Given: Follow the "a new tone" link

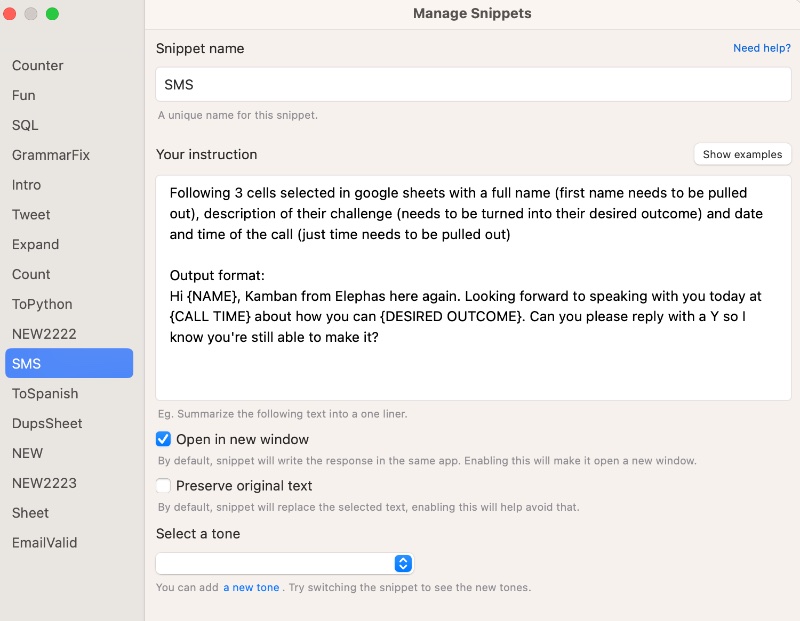Looking at the screenshot, I should point(251,588).
